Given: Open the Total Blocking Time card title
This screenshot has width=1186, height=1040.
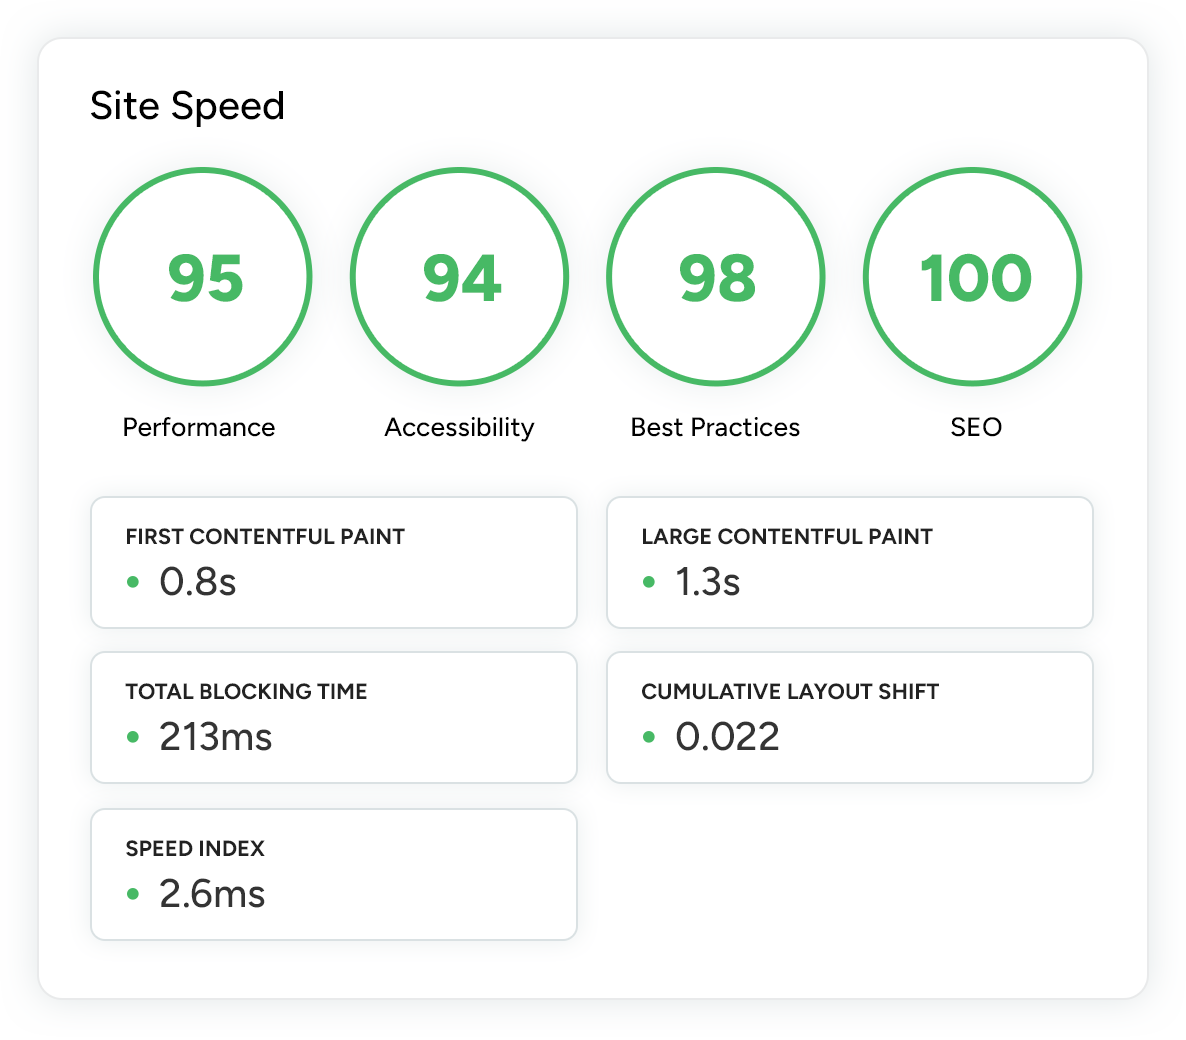Looking at the screenshot, I should [x=246, y=692].
